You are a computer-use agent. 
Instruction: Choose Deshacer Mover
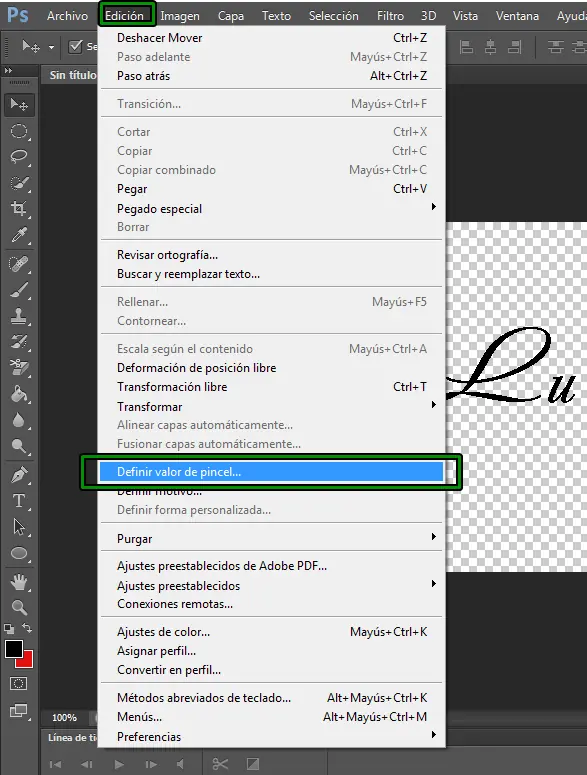click(271, 38)
